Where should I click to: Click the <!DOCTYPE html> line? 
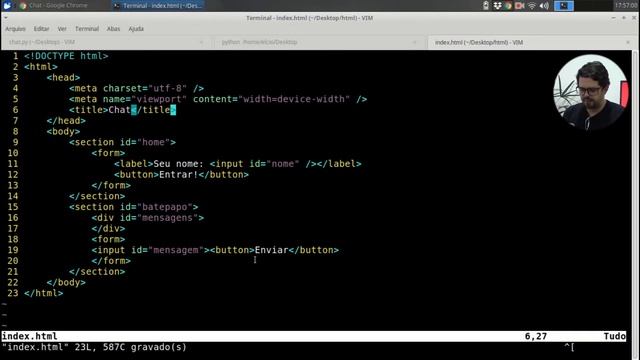click(66, 56)
